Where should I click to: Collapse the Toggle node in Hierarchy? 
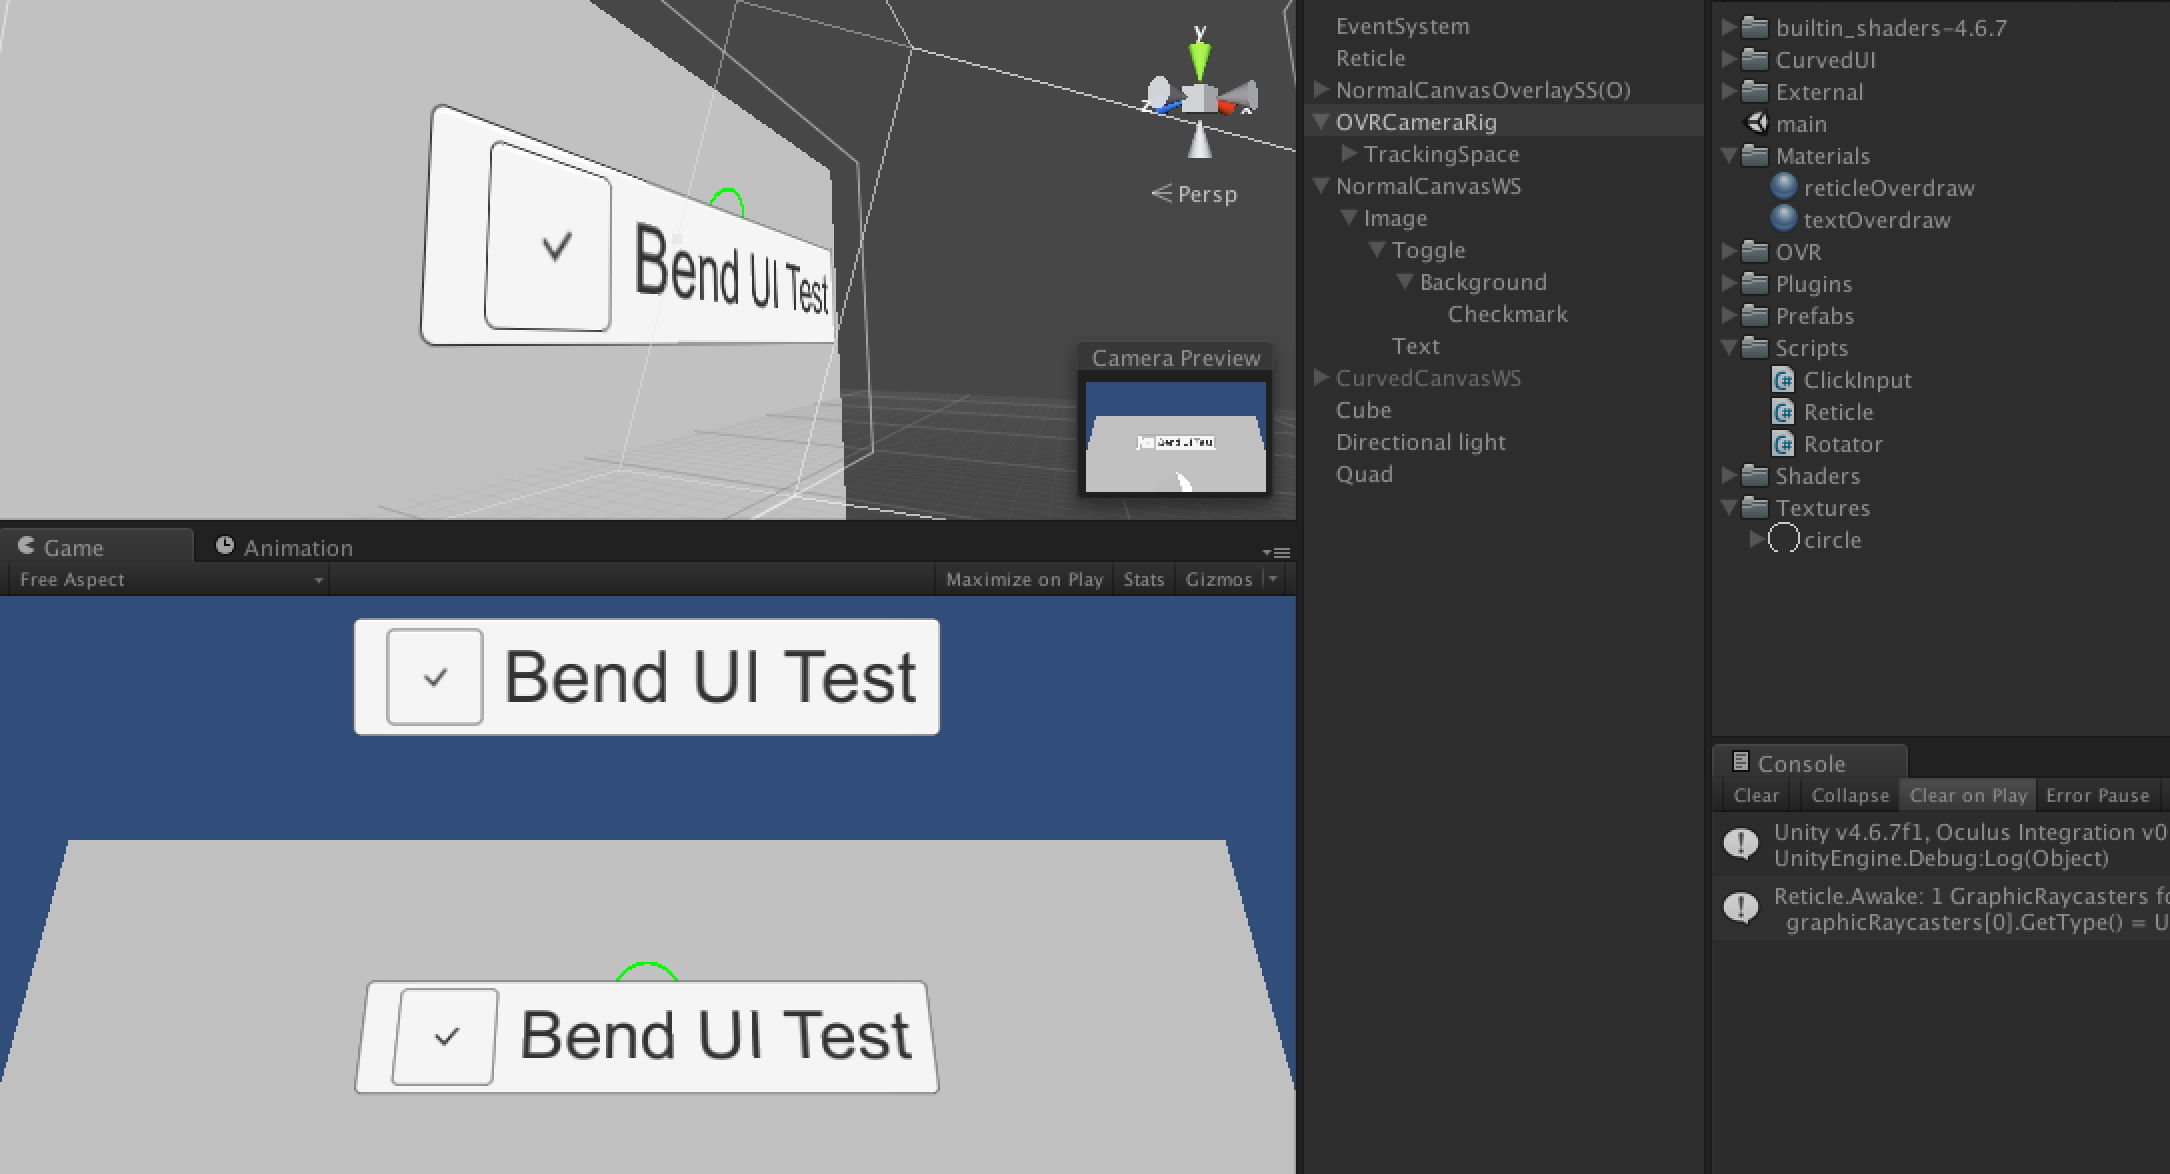point(1377,250)
